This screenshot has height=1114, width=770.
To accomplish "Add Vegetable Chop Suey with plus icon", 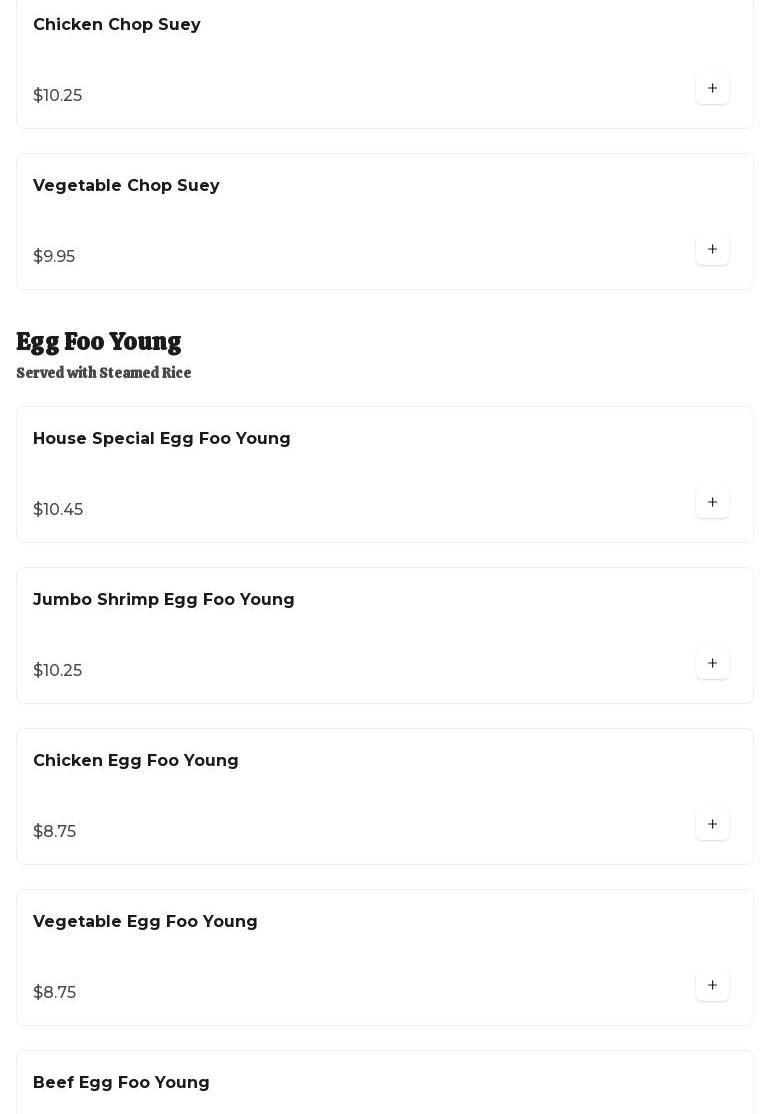I will pos(712,249).
